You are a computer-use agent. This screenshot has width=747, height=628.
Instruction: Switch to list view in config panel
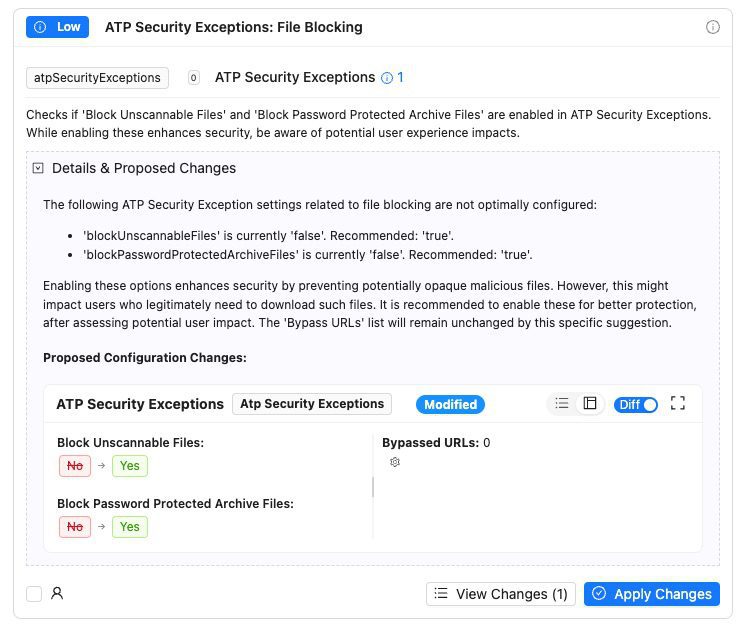pos(562,404)
